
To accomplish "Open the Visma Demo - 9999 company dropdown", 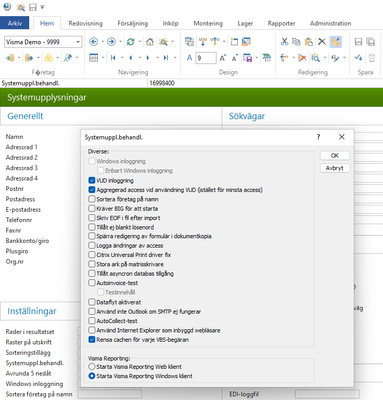I will click(78, 42).
